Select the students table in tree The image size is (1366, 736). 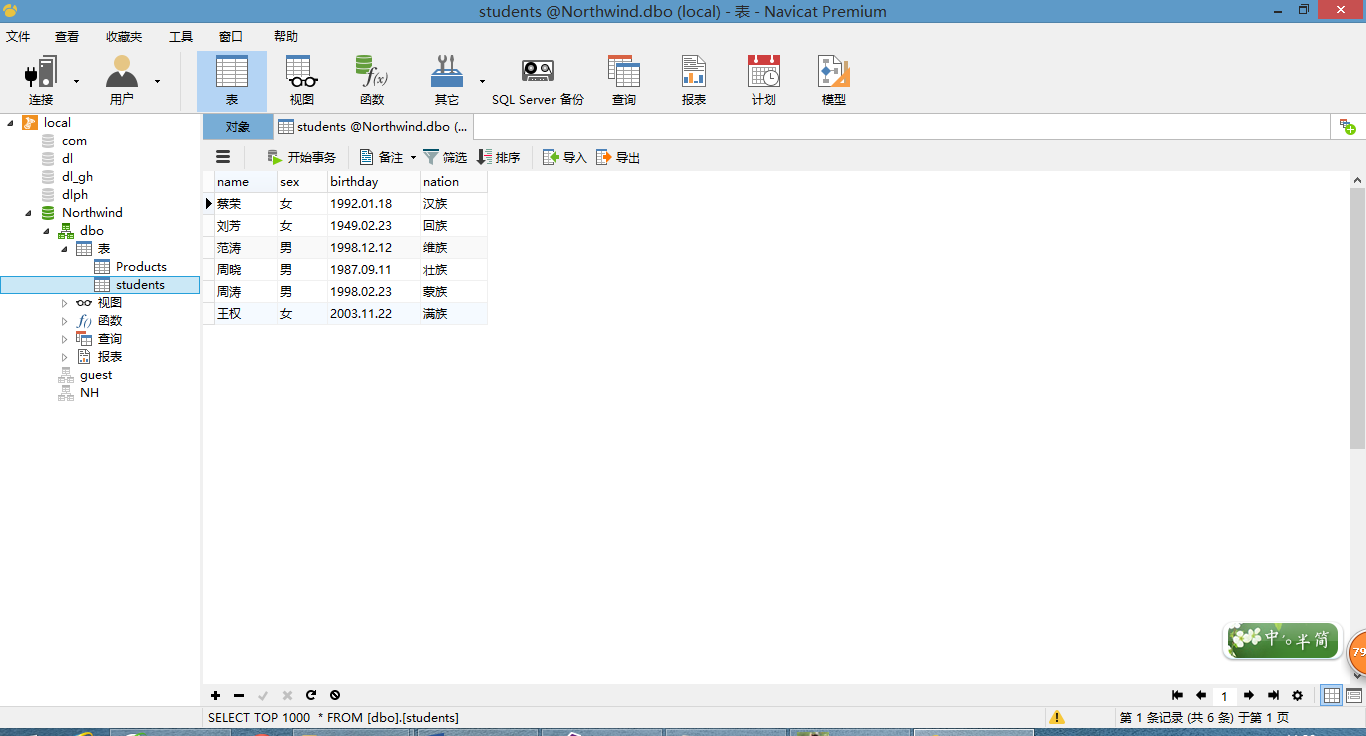(140, 285)
